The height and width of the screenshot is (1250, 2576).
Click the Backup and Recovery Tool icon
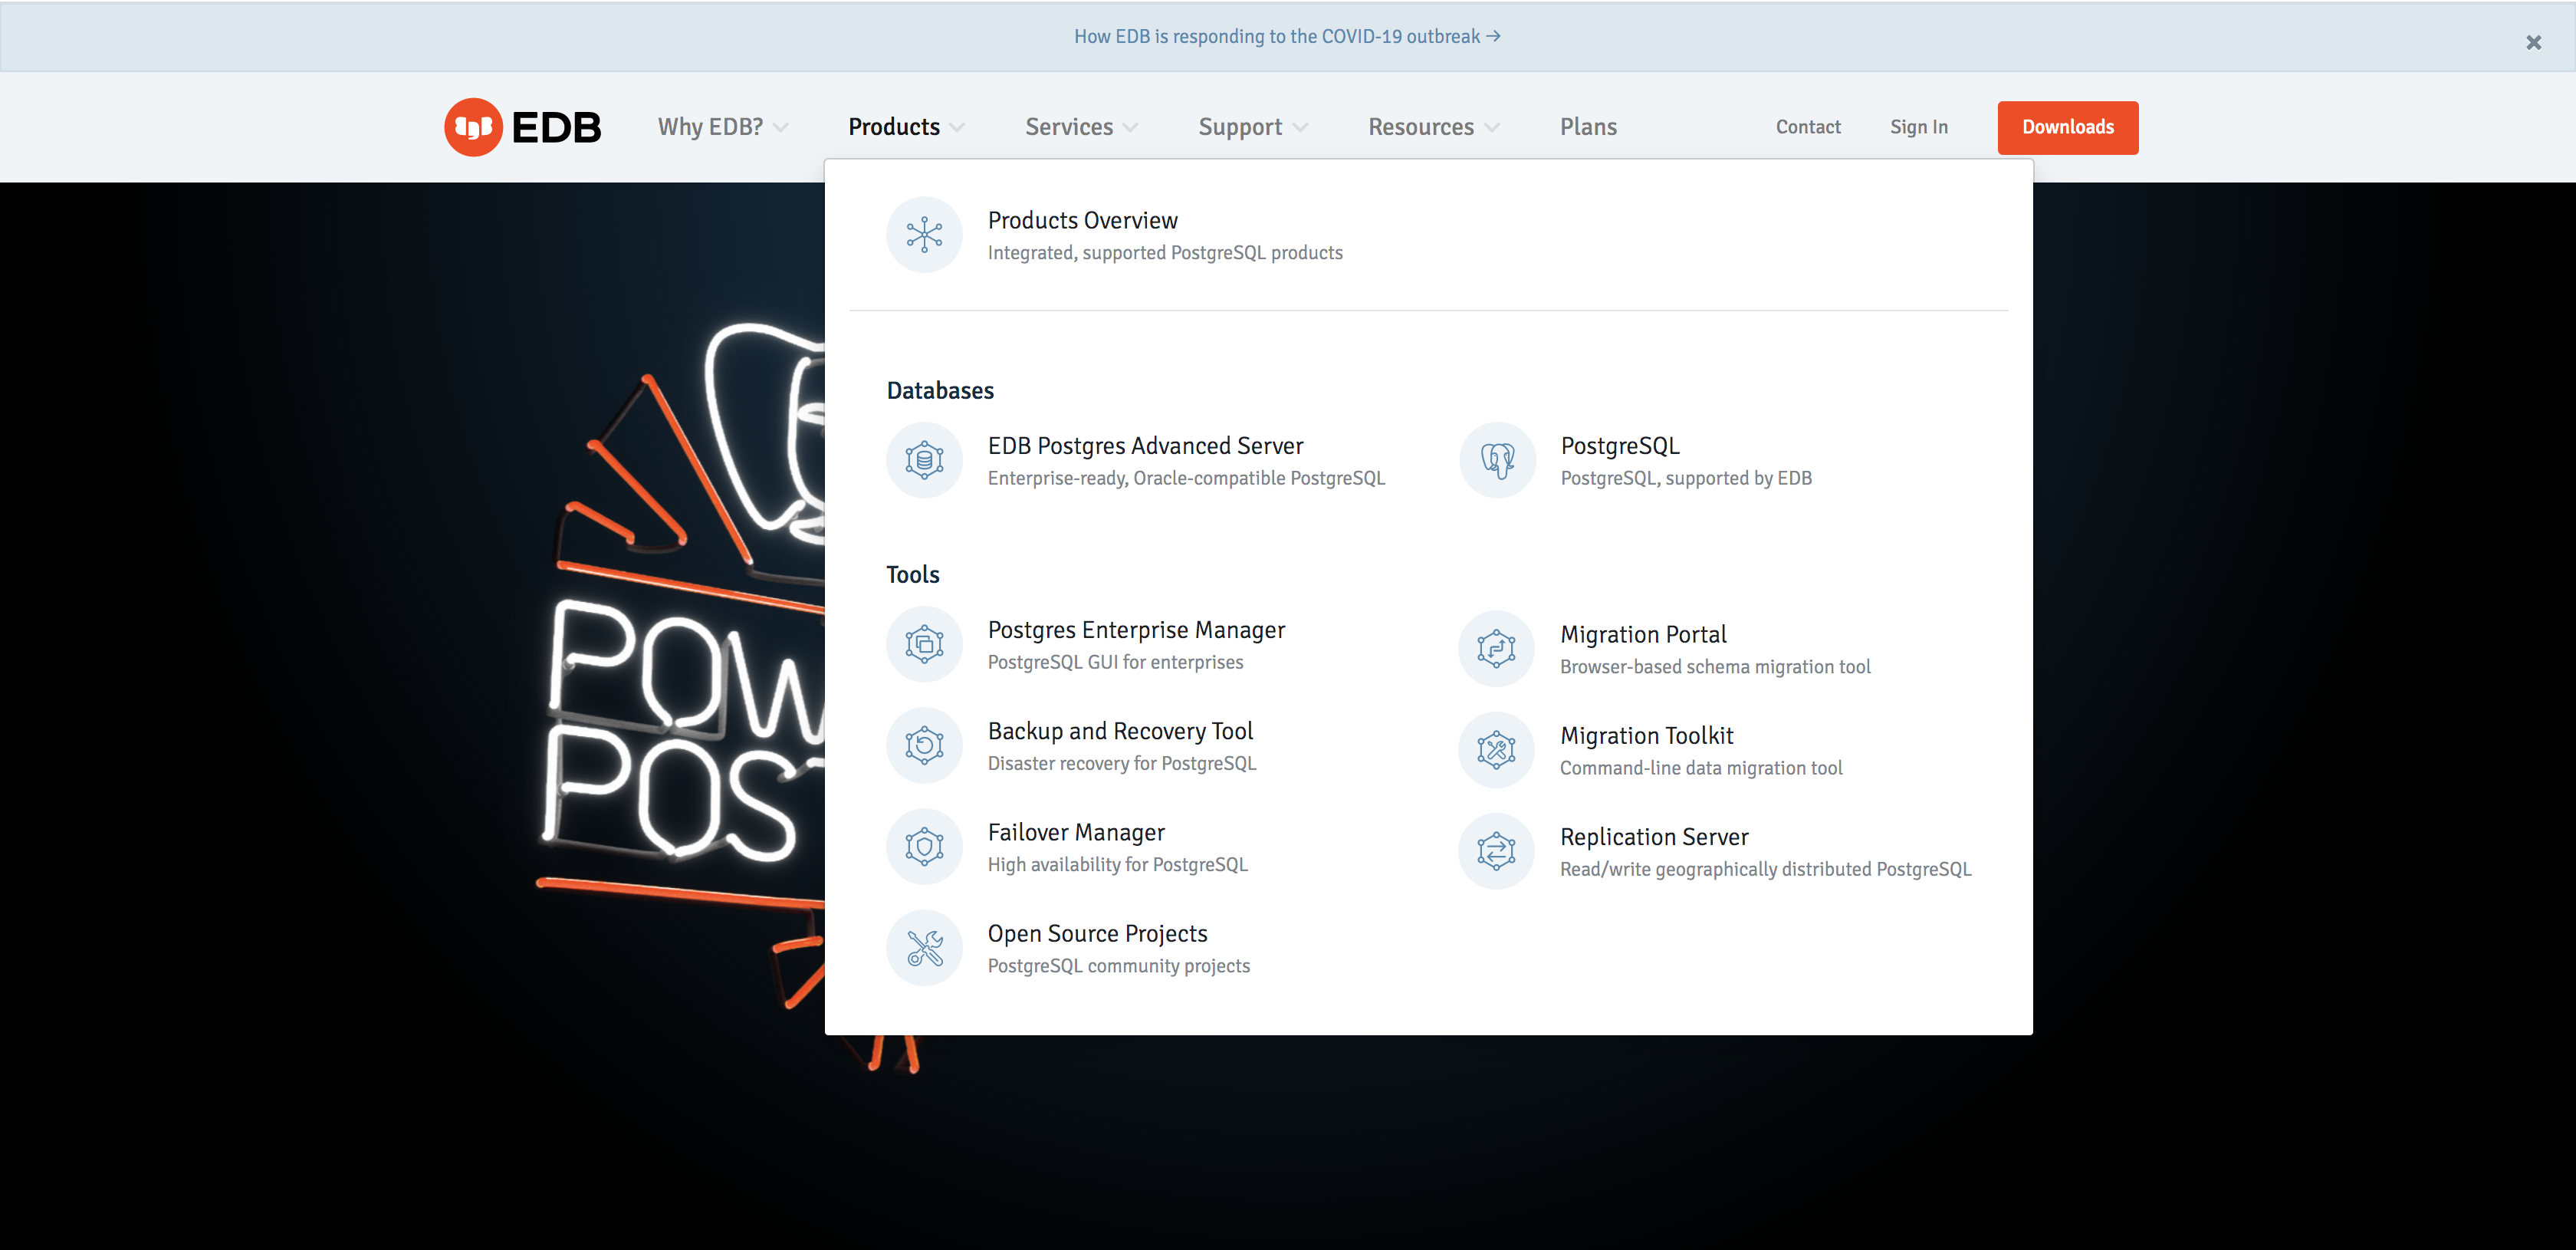click(x=924, y=745)
